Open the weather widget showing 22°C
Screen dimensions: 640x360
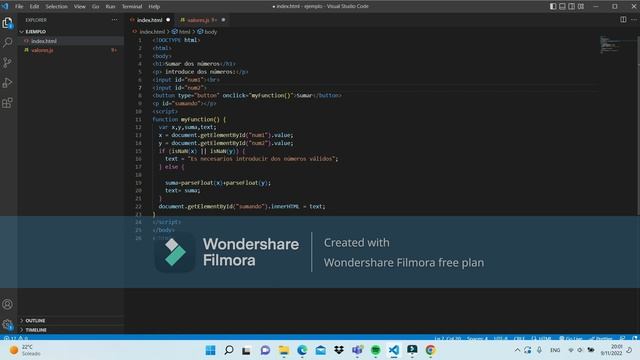(25, 350)
